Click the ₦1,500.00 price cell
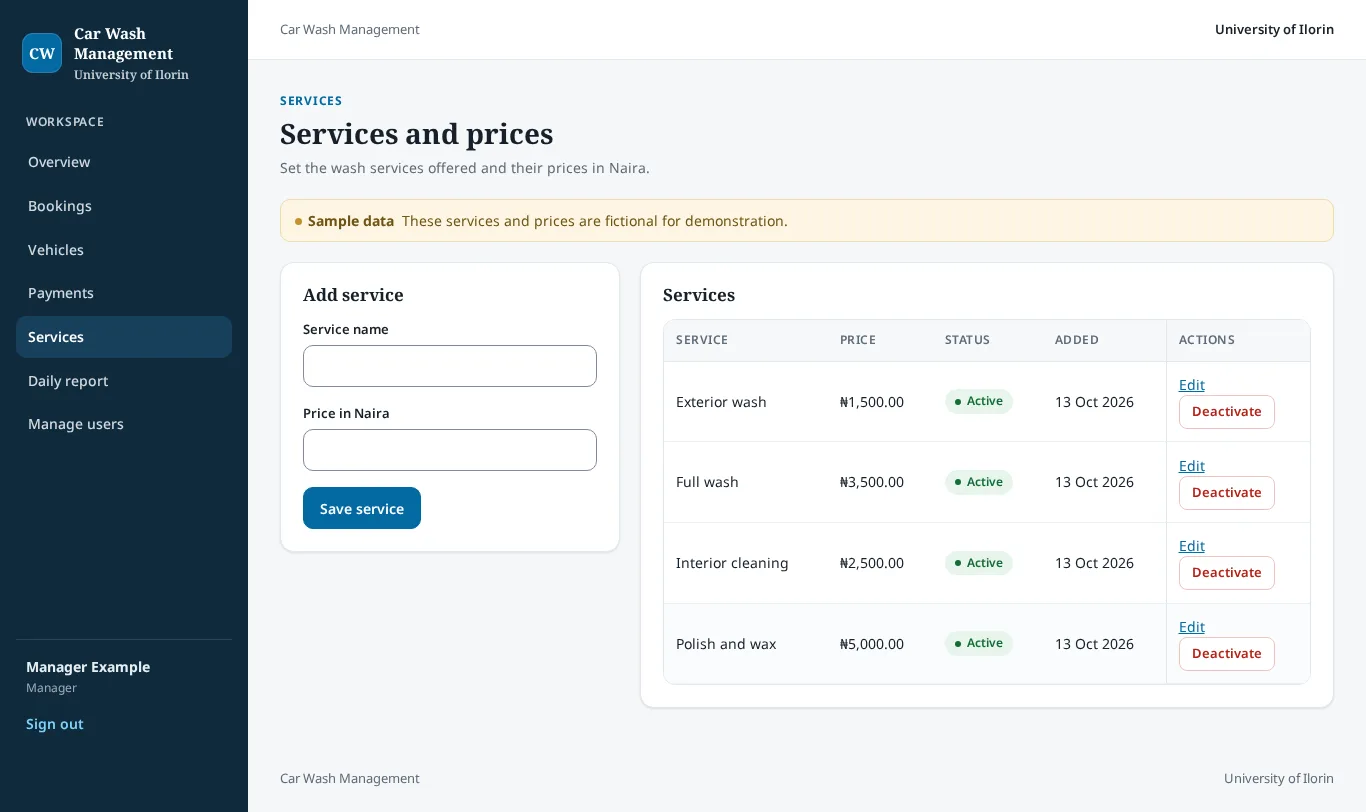 pos(872,402)
